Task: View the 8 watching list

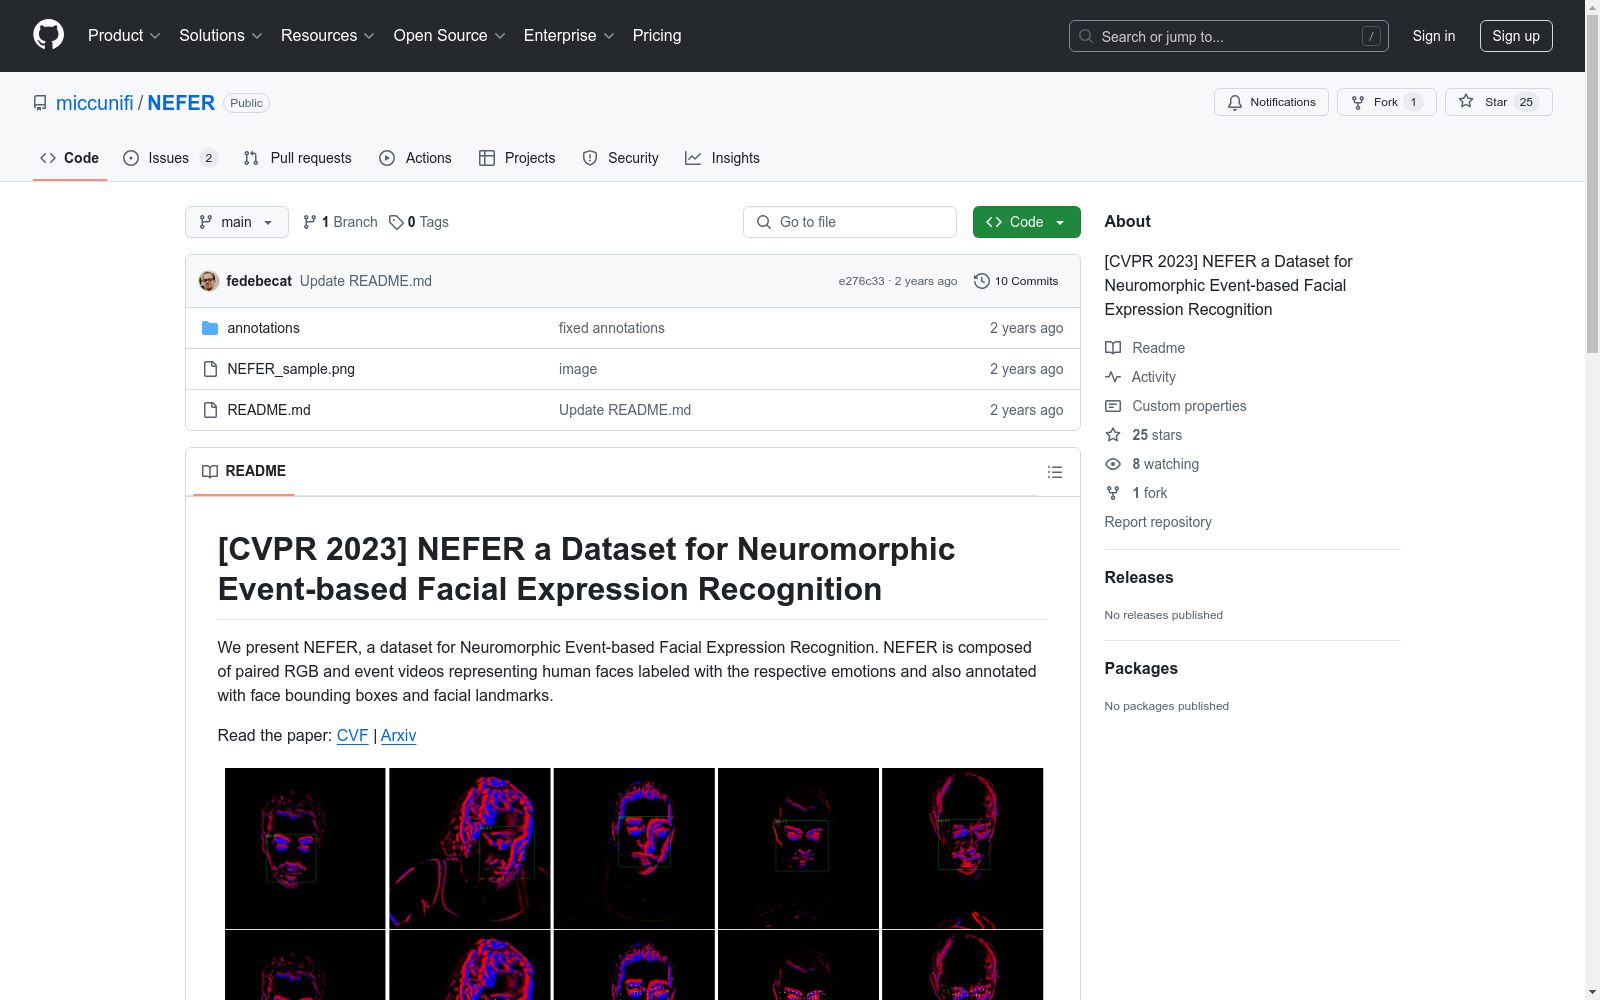Action: [x=1152, y=464]
